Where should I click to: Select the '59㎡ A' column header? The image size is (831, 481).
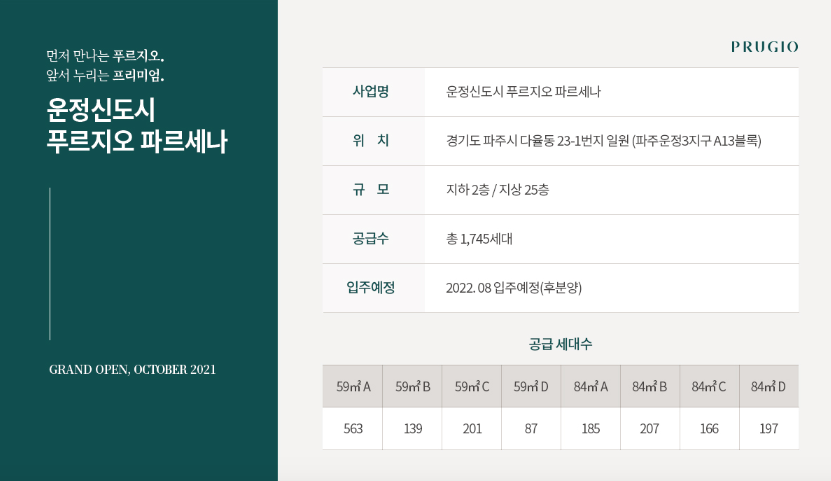pyautogui.click(x=353, y=386)
